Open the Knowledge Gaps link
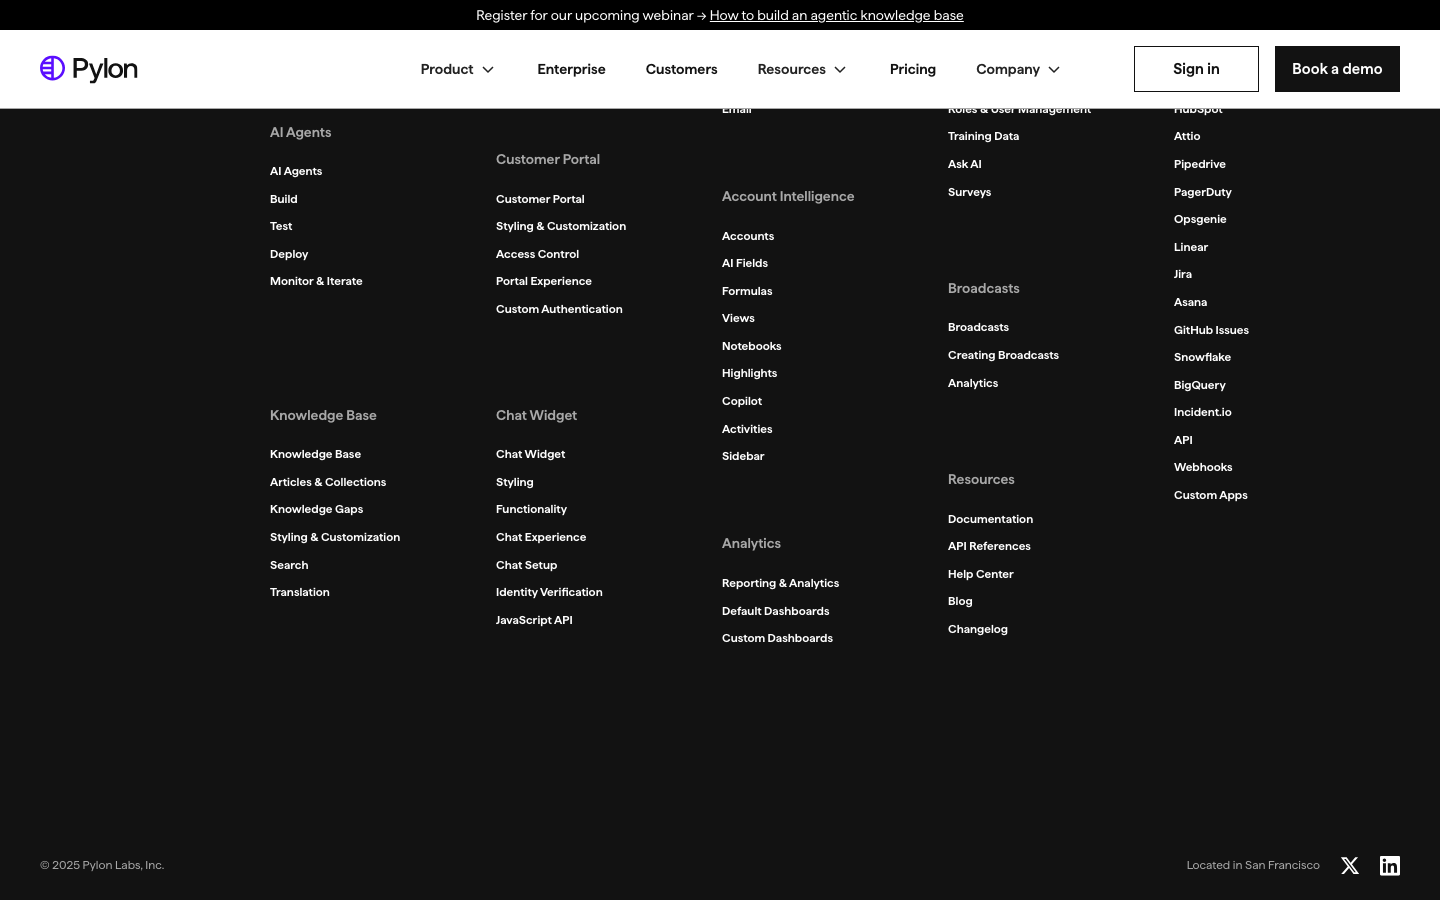 pyautogui.click(x=316, y=509)
